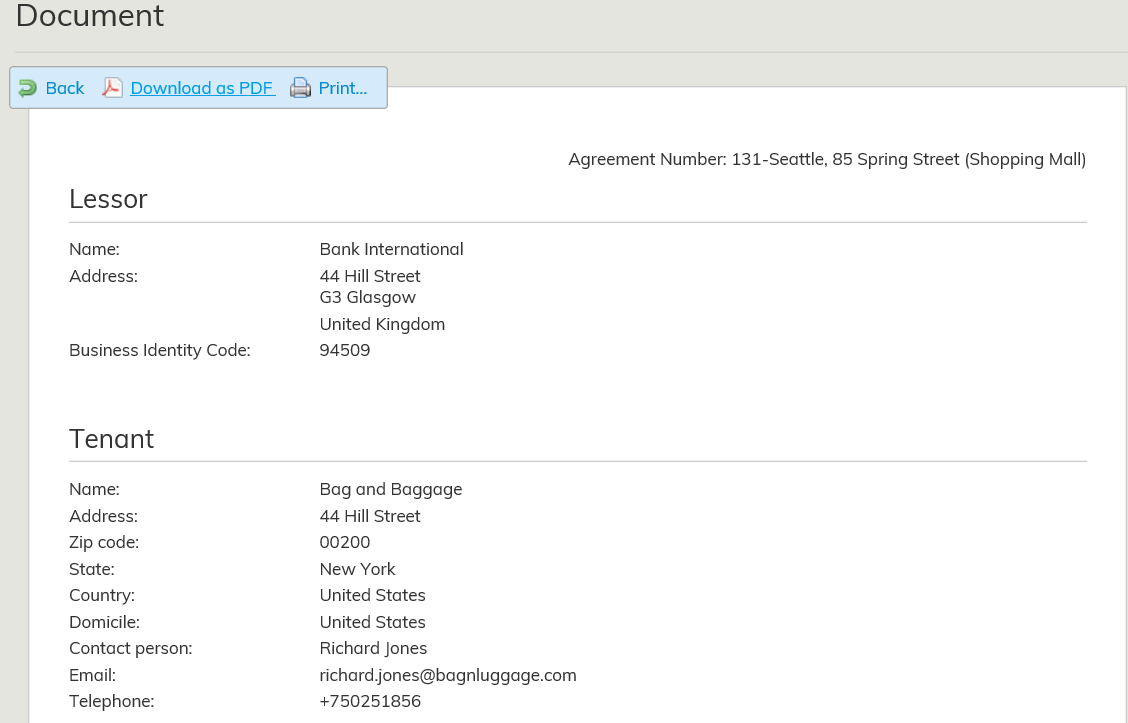Click the tenant name Bag and Baggage
This screenshot has height=723, width=1128.
[x=390, y=489]
